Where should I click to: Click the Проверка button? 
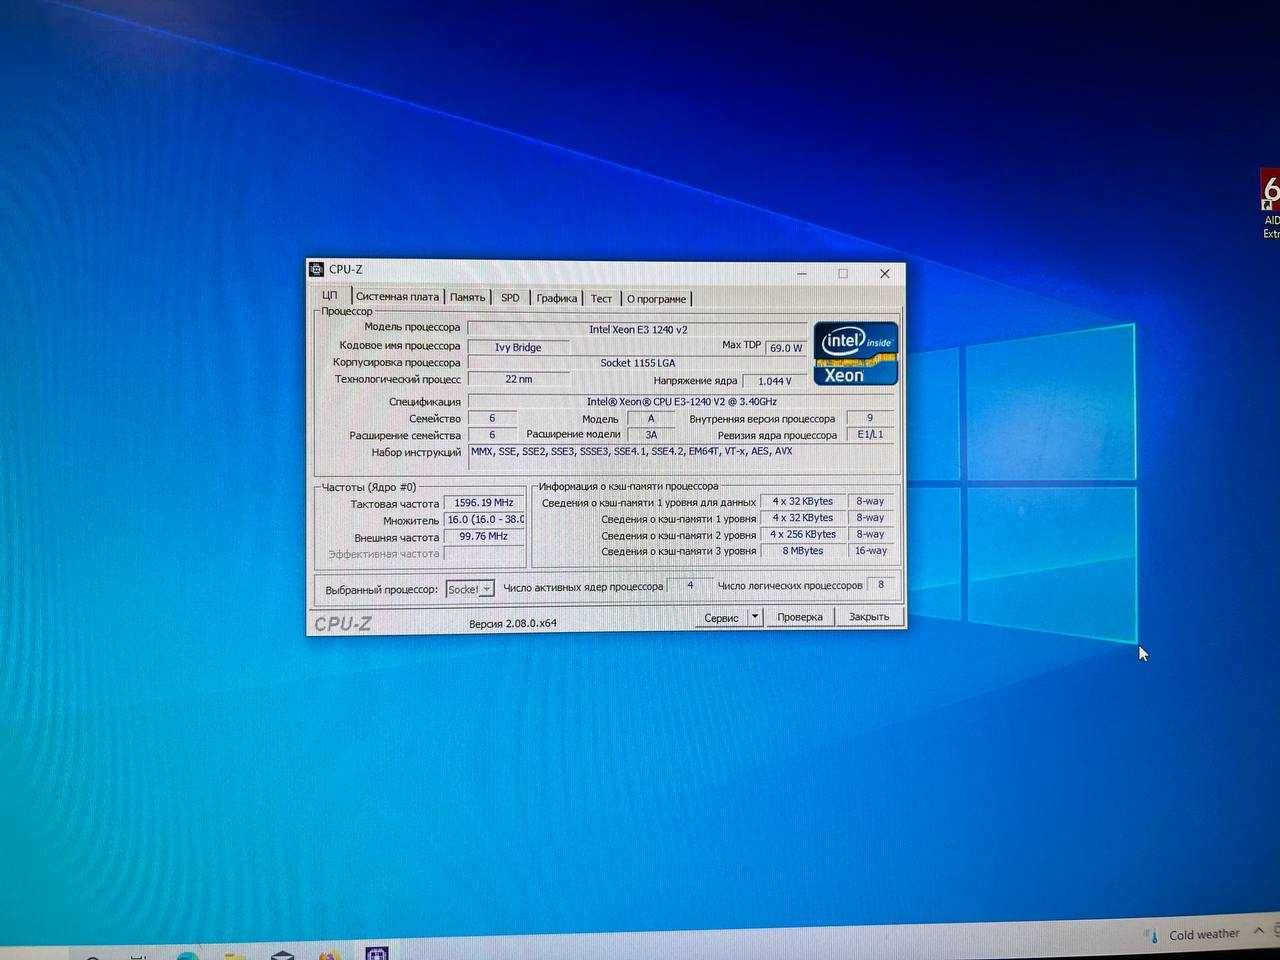pos(800,617)
